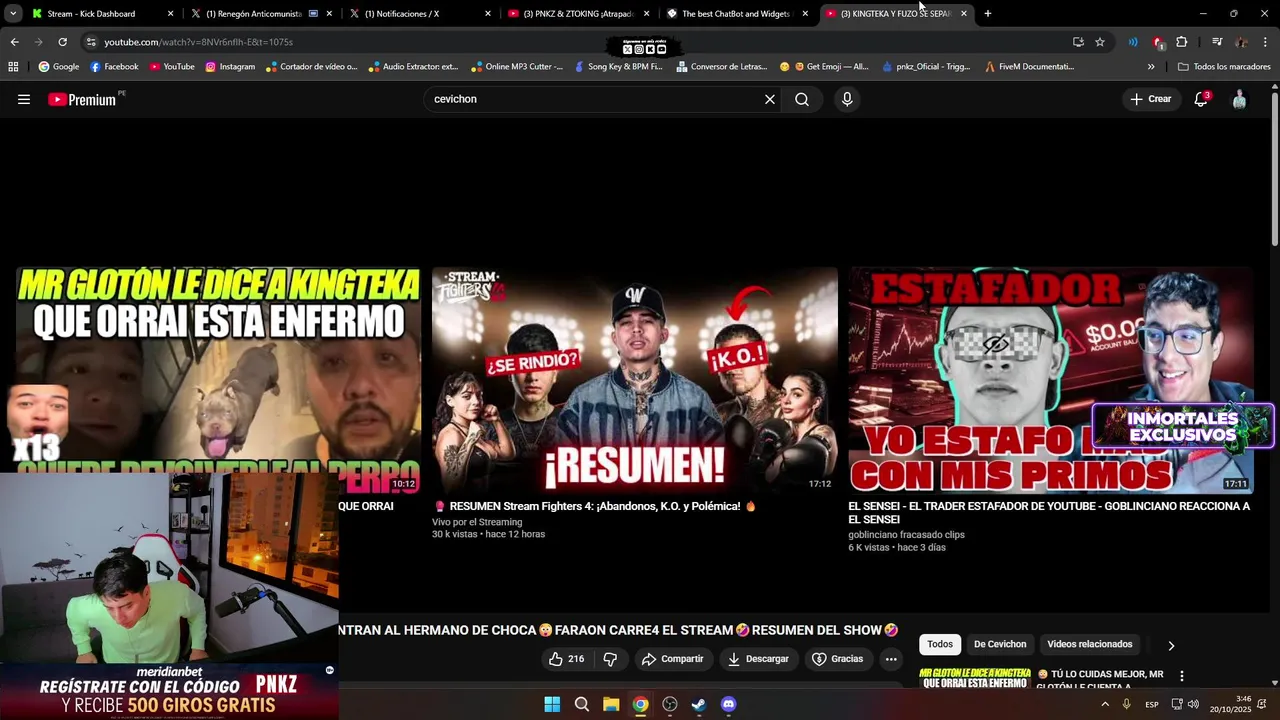Open Chrome three-dot menu
The width and height of the screenshot is (1280, 720).
1265,42
